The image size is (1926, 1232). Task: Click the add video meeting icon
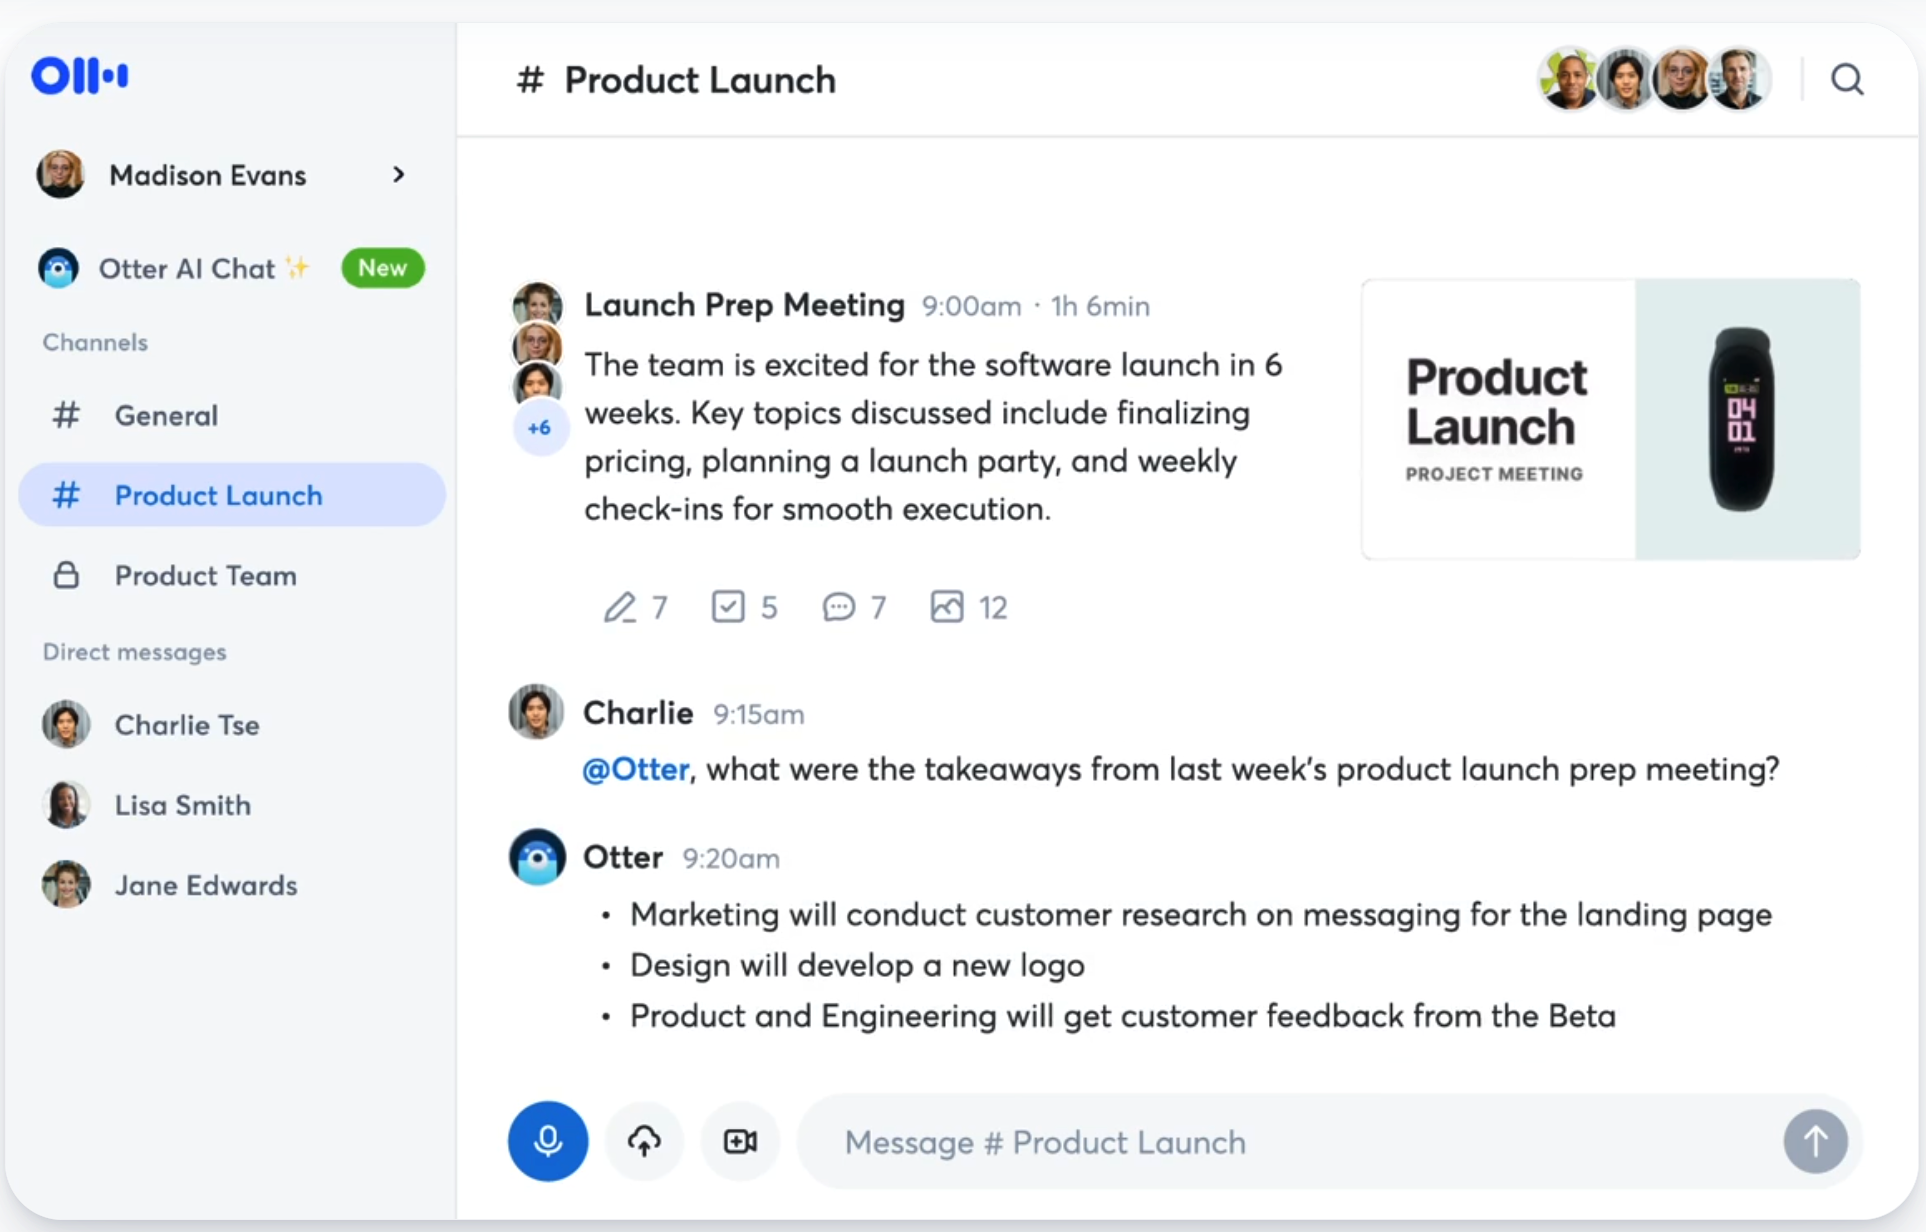tap(740, 1141)
